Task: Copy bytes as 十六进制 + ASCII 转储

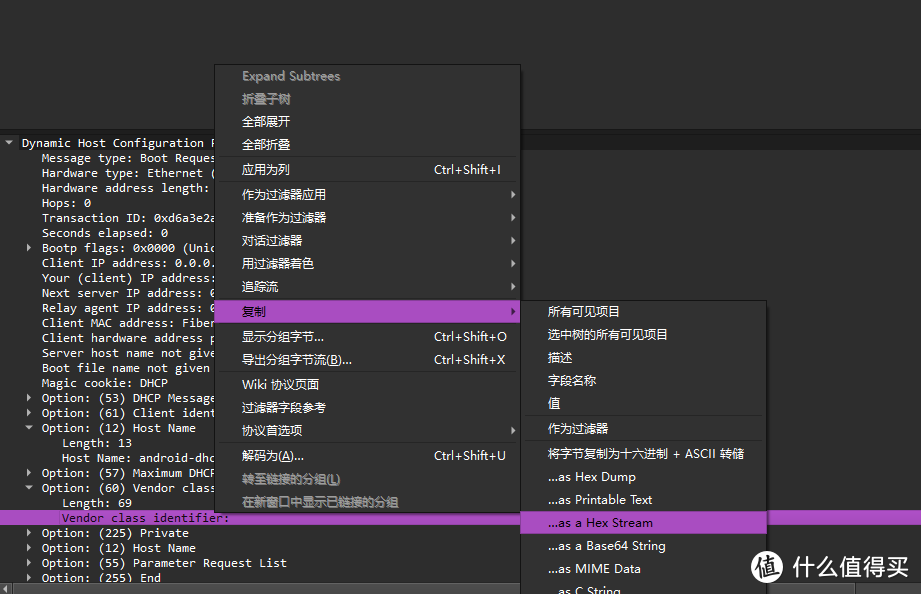Action: click(644, 454)
